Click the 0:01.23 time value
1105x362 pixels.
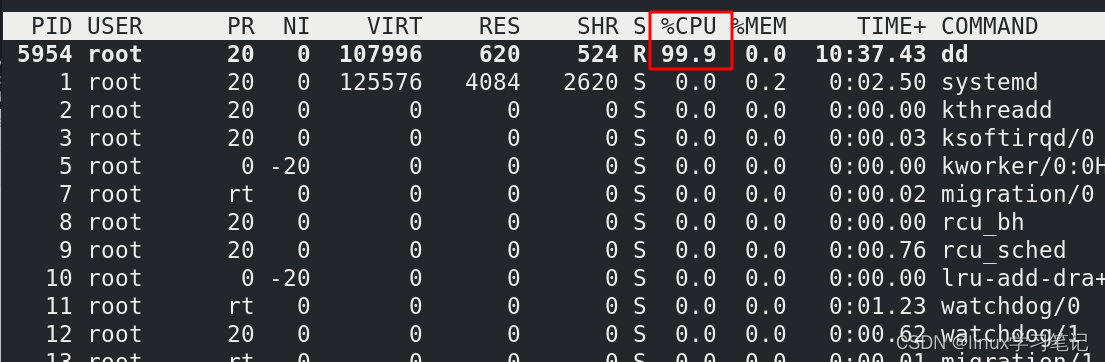pyautogui.click(x=877, y=306)
